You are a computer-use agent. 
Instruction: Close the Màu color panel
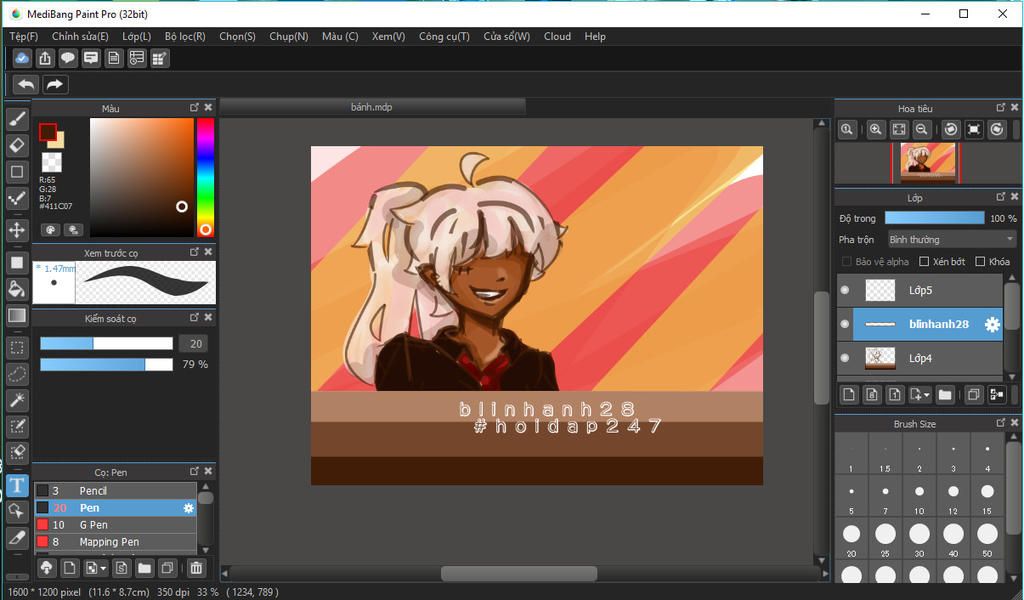(208, 107)
